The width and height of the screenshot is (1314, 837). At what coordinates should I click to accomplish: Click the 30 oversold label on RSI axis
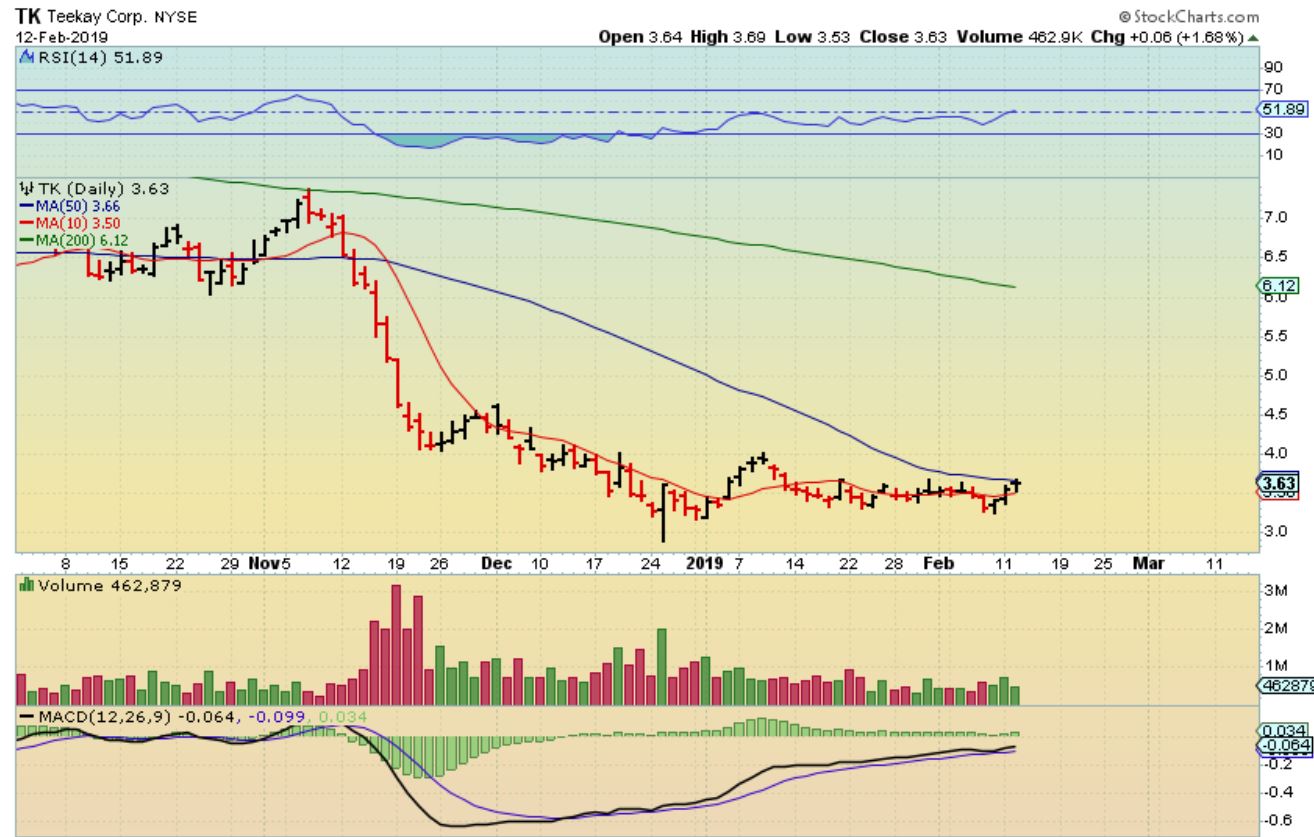pyautogui.click(x=1273, y=133)
